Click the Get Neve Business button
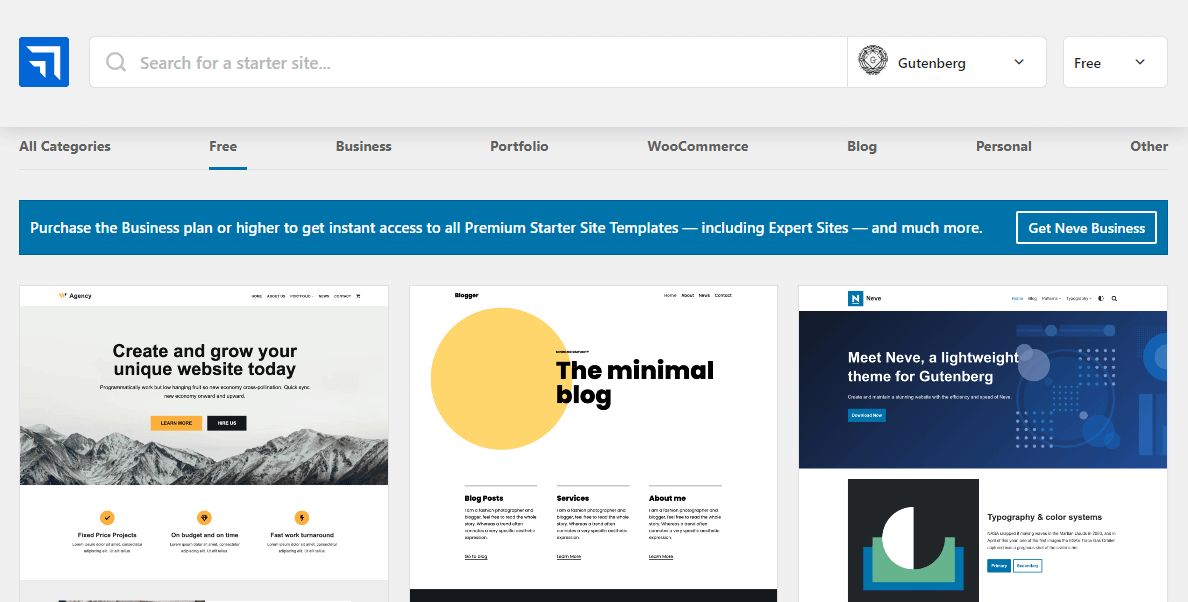The width and height of the screenshot is (1188, 602). pyautogui.click(x=1086, y=228)
